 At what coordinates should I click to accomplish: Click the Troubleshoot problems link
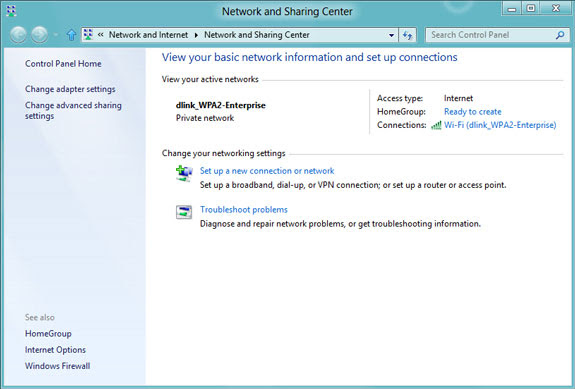click(244, 210)
